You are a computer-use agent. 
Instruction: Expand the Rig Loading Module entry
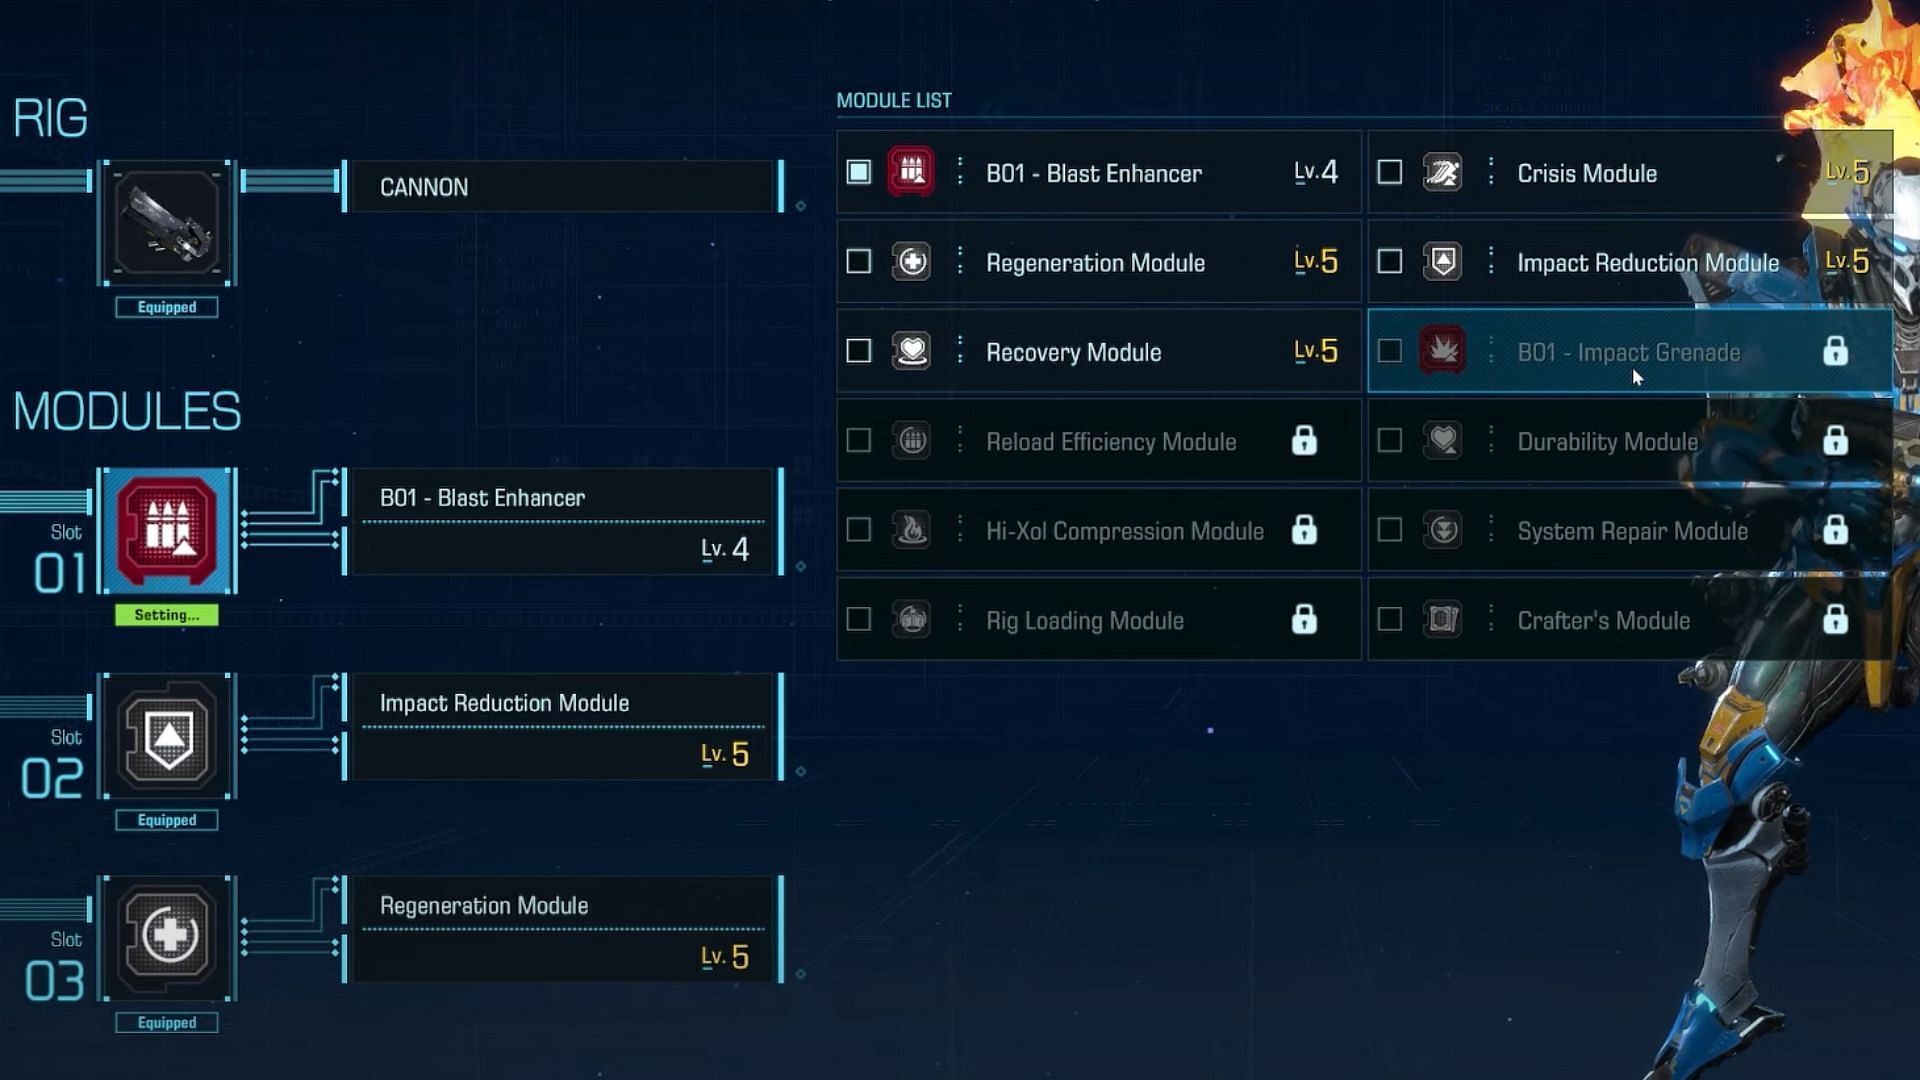point(959,620)
